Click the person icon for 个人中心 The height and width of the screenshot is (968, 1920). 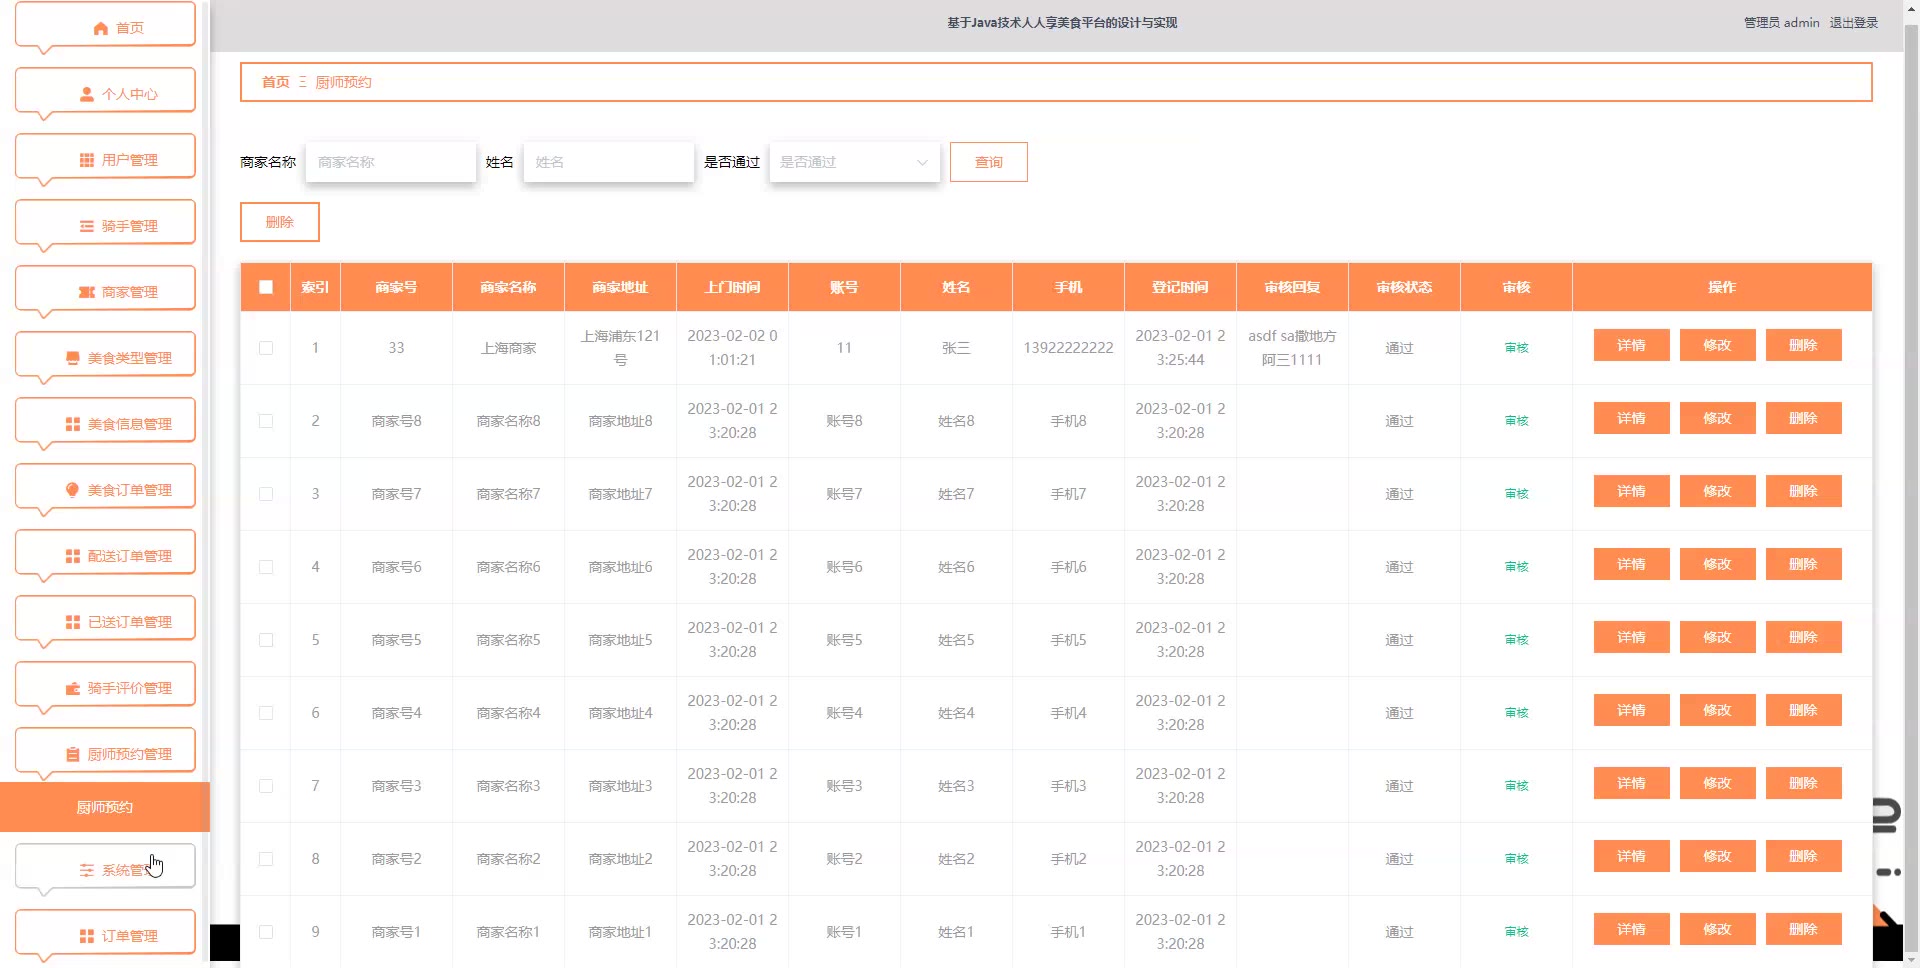pyautogui.click(x=87, y=94)
